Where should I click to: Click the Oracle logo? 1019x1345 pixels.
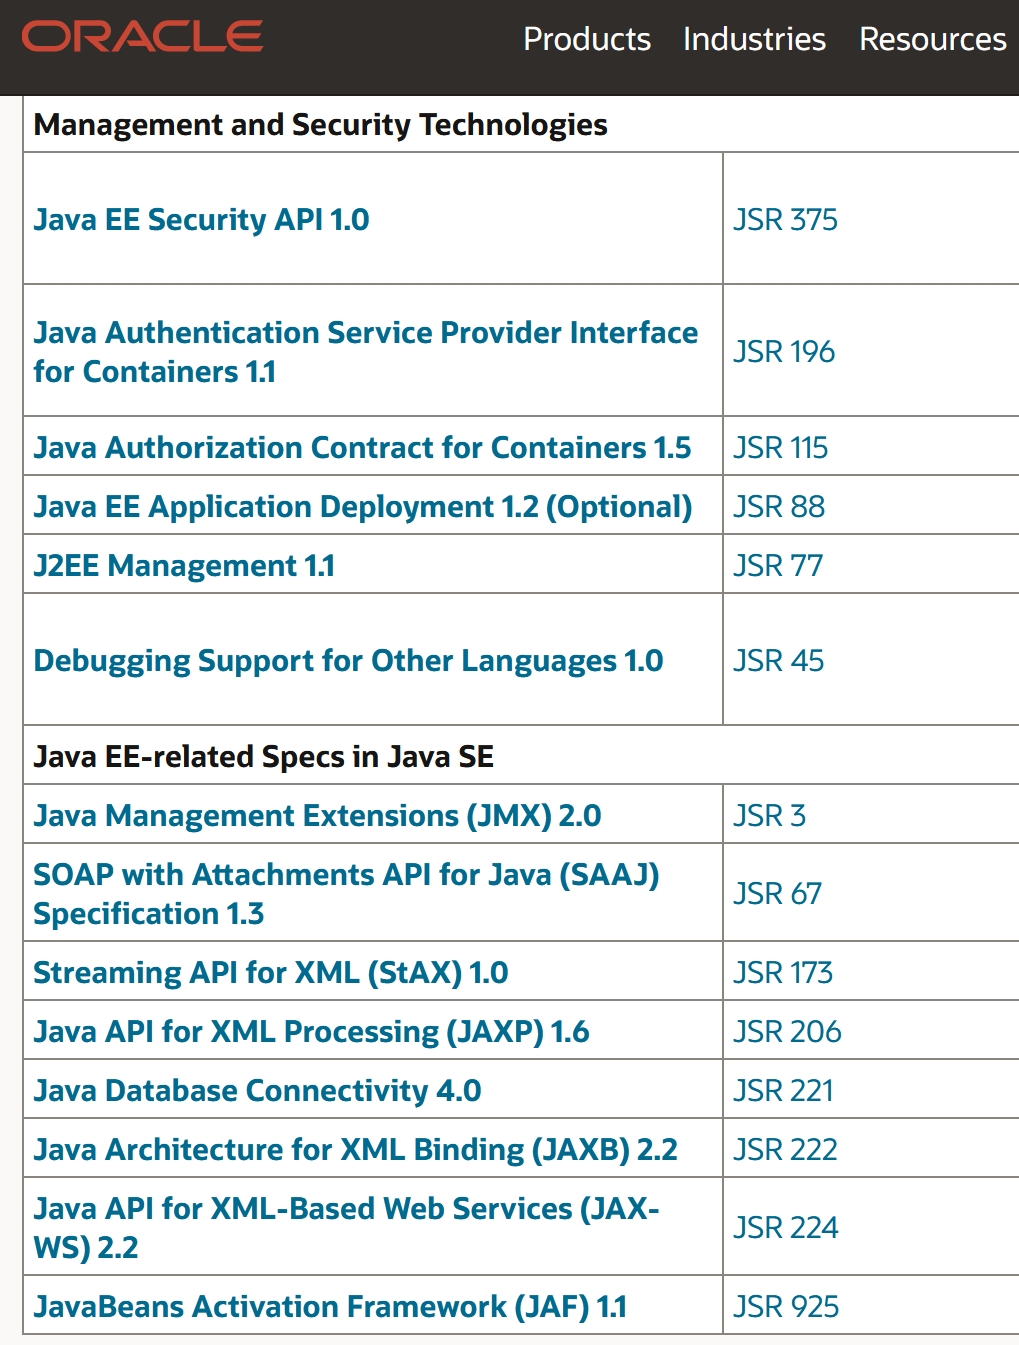click(142, 37)
